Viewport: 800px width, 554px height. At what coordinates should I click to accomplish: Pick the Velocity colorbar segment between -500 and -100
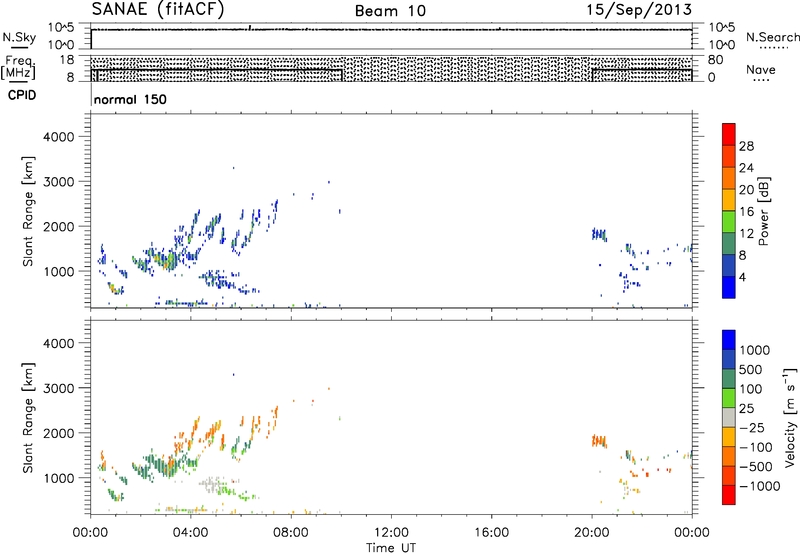click(729, 456)
